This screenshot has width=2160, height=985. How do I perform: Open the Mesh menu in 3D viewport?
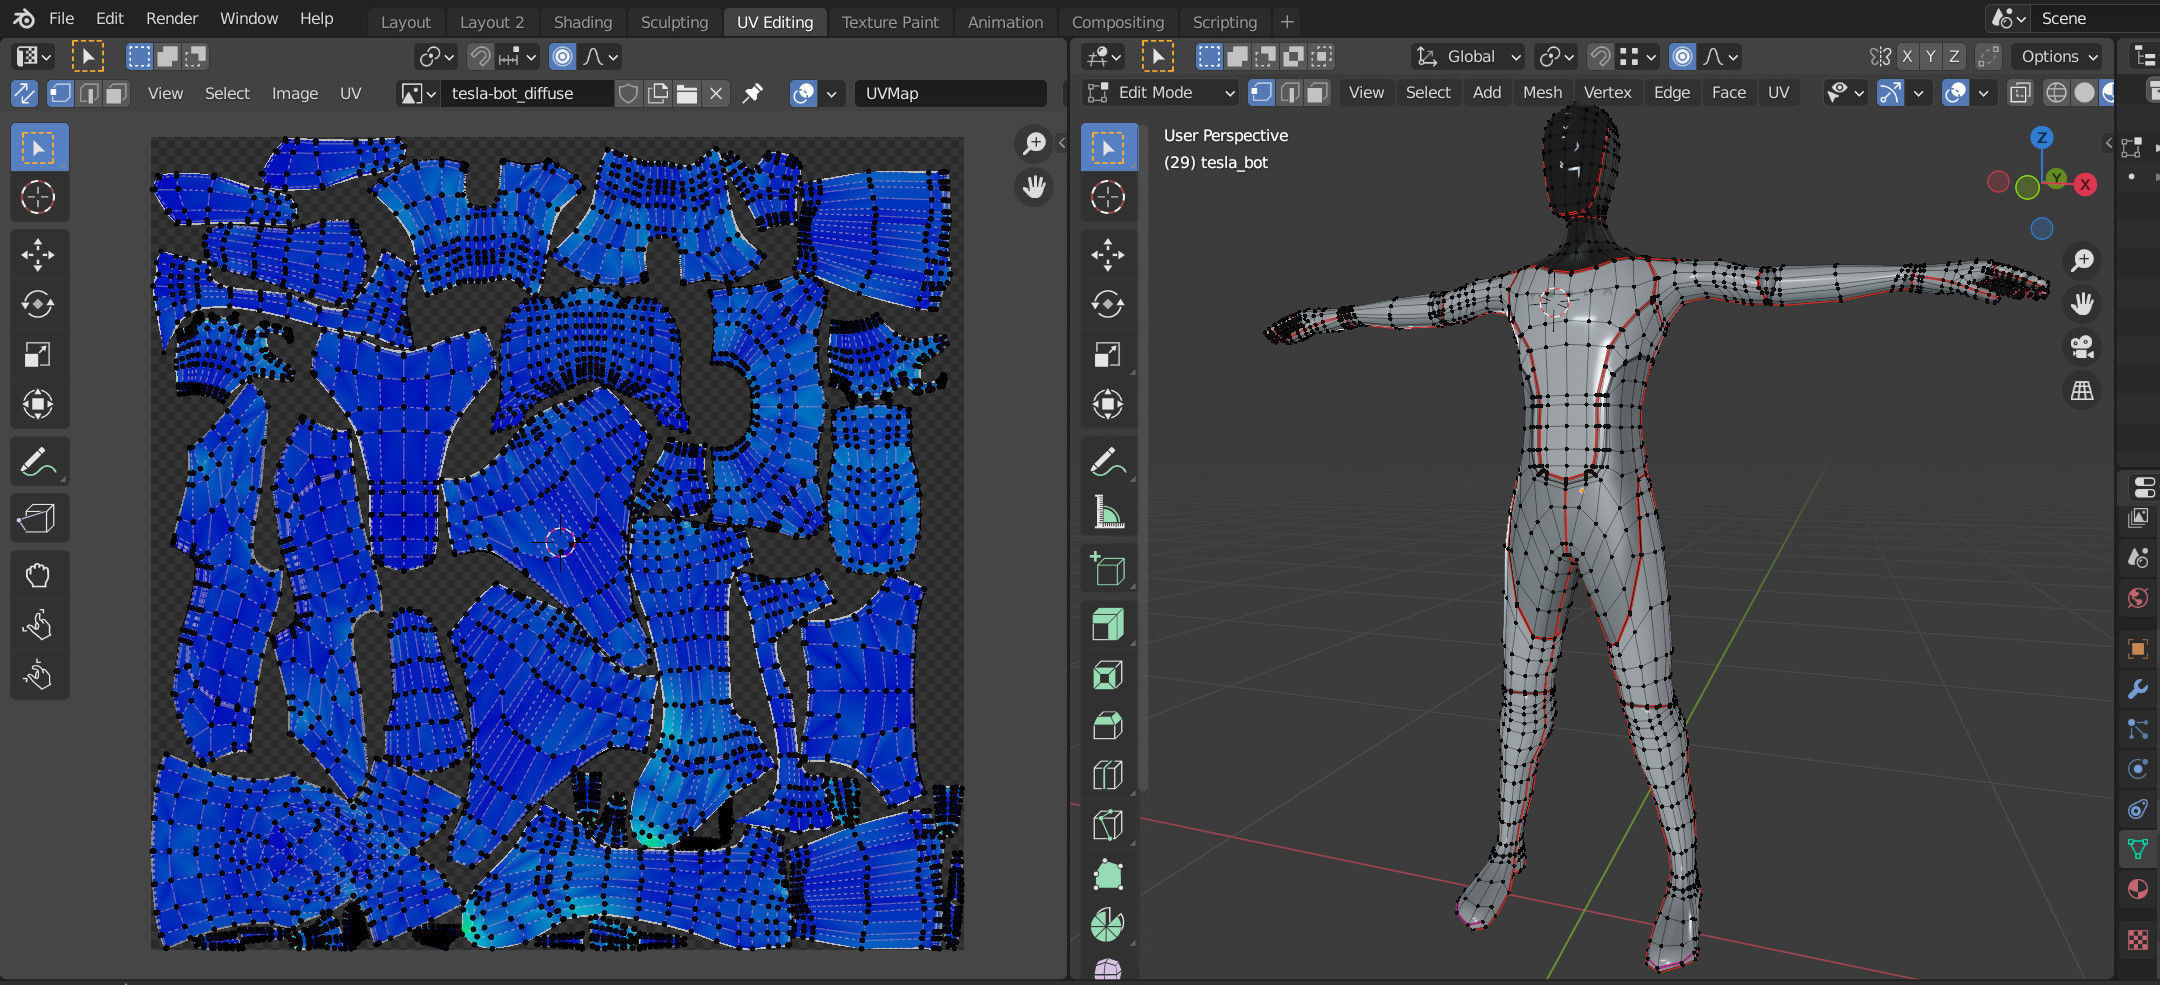tap(1542, 93)
